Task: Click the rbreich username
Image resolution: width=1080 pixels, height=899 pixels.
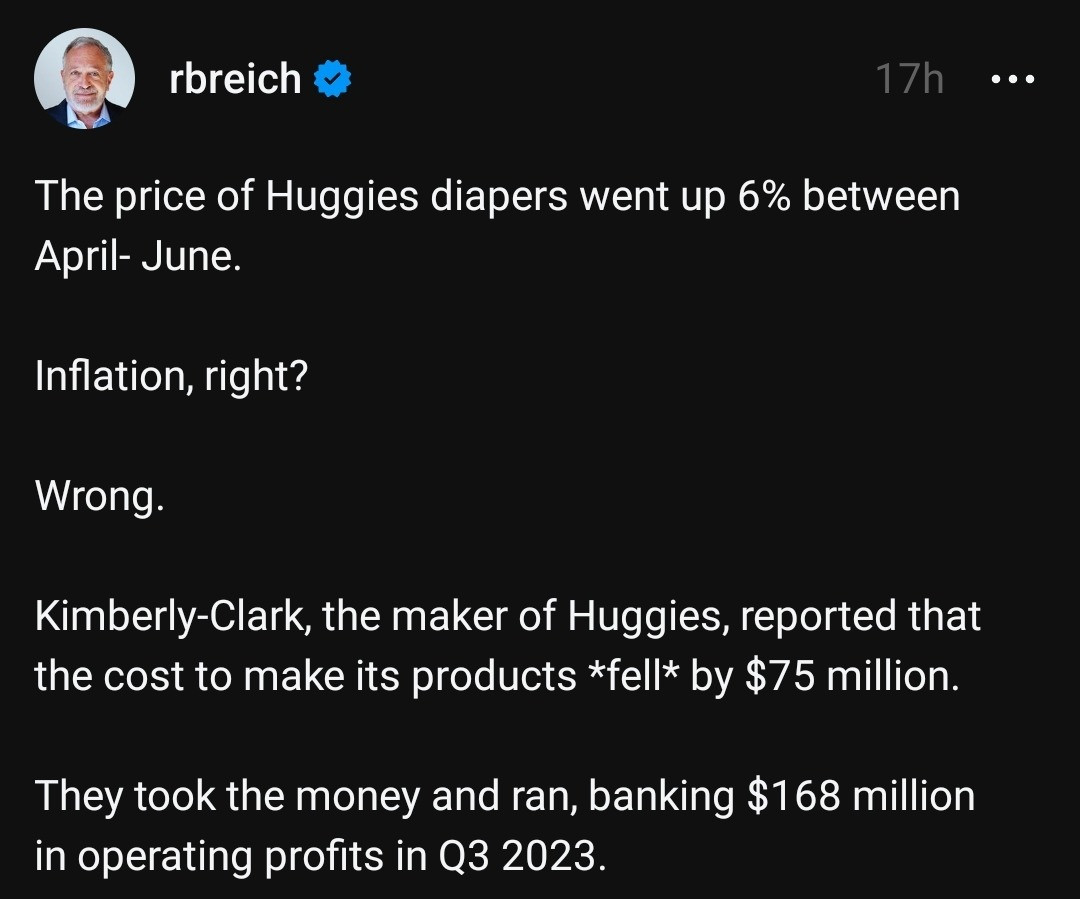Action: click(x=235, y=79)
